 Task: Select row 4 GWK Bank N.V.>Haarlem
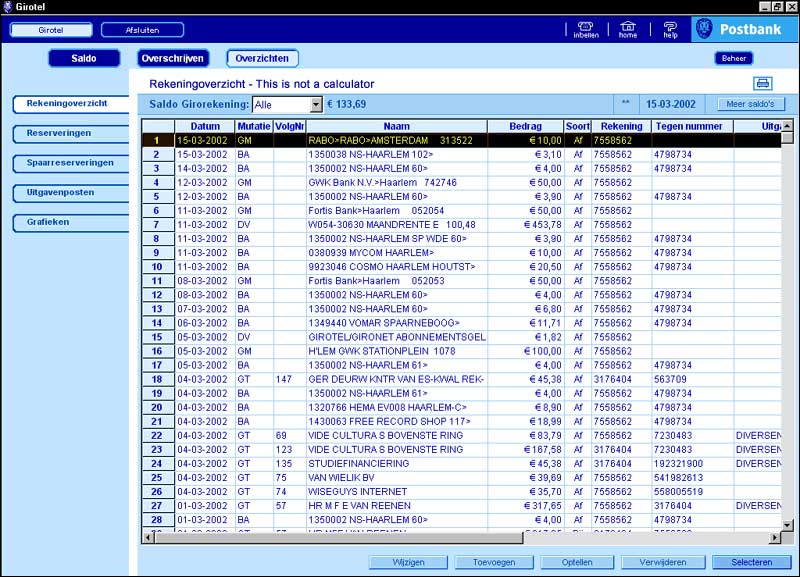tap(461, 183)
